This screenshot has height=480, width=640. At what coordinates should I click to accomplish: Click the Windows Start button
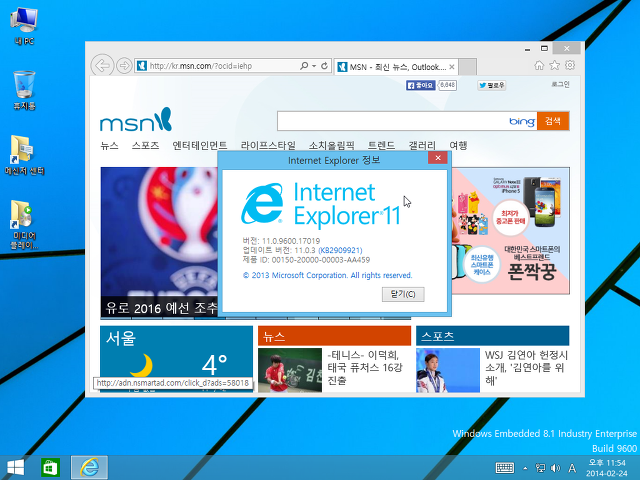[16, 468]
